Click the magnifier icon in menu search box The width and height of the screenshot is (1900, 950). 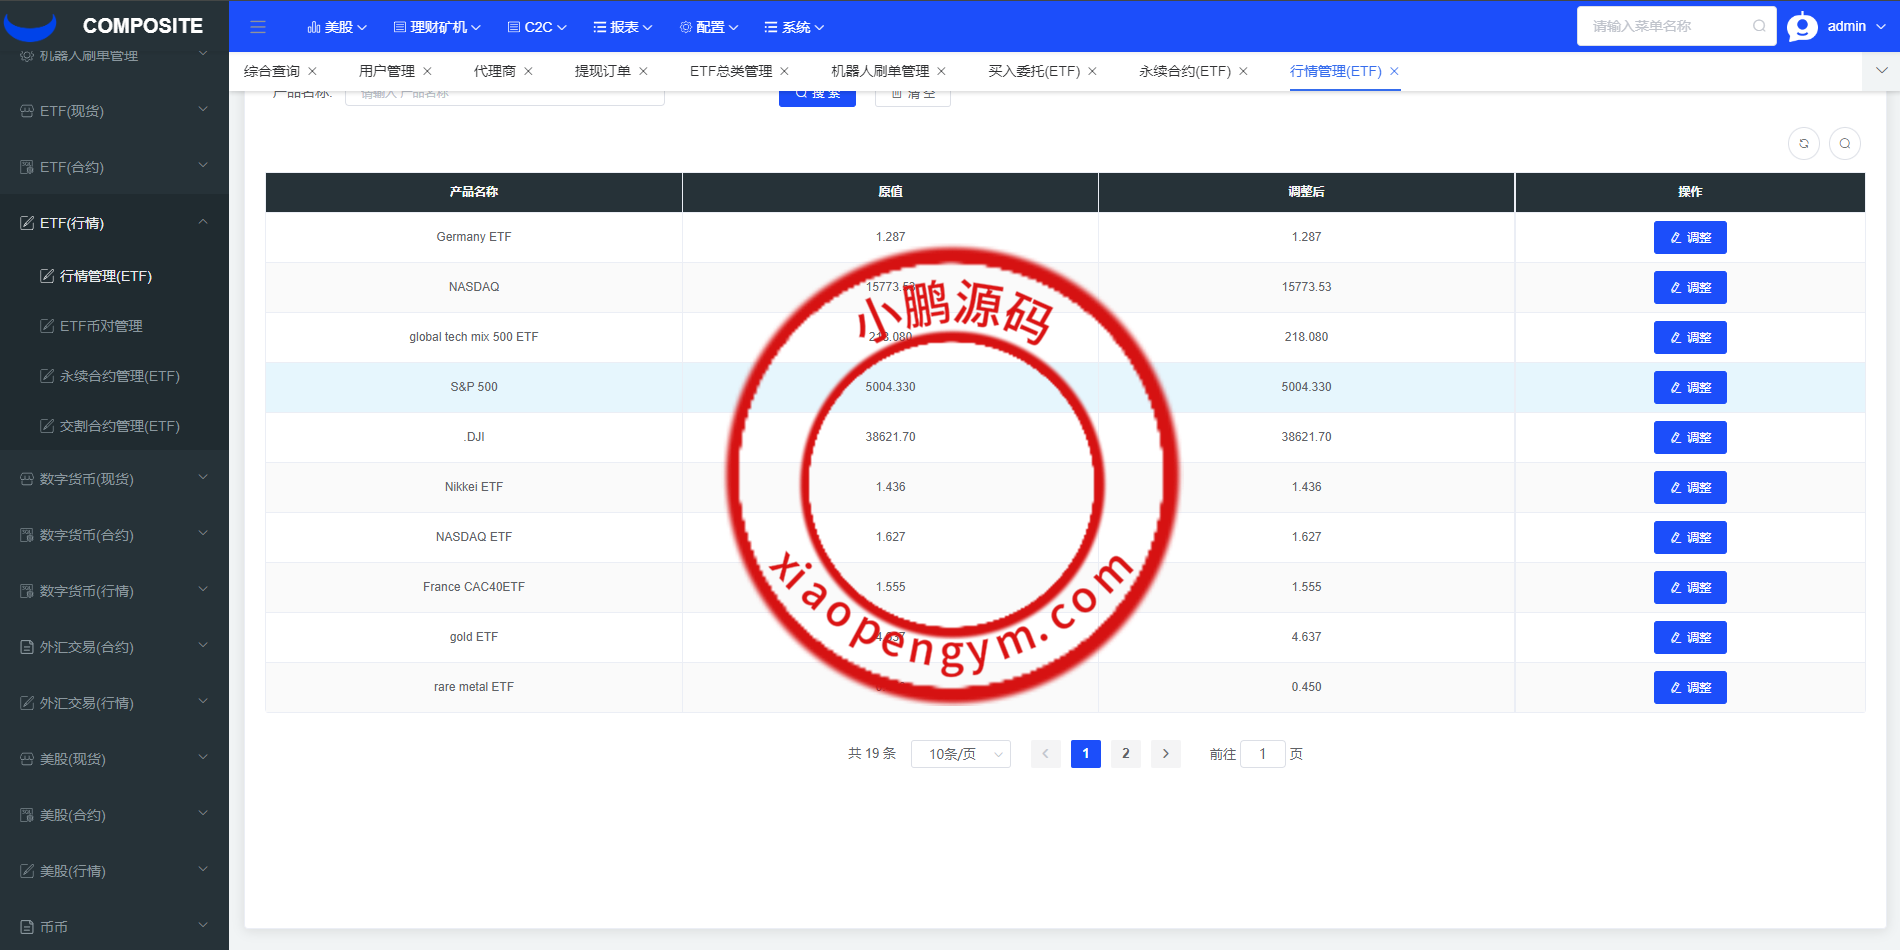1758,26
